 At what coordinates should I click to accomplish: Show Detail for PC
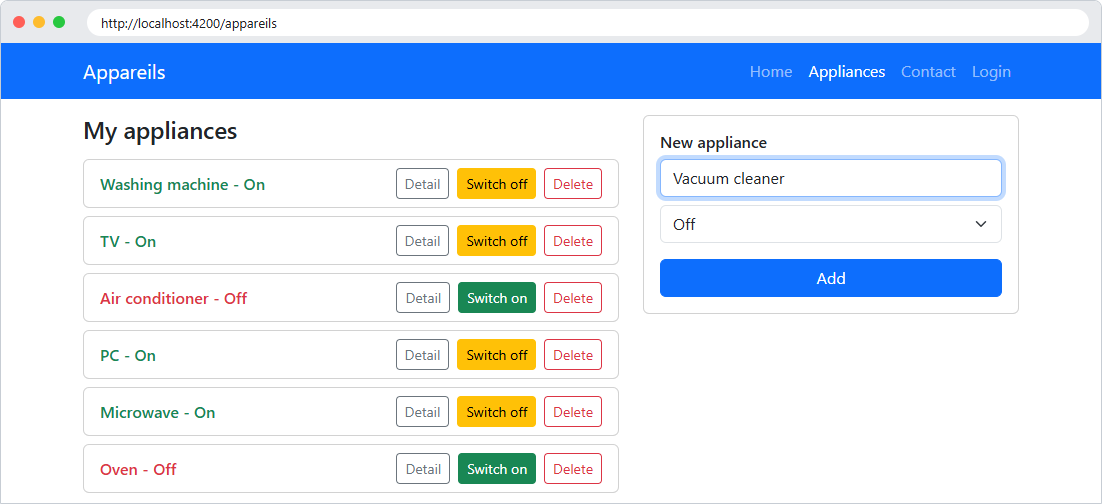point(422,355)
